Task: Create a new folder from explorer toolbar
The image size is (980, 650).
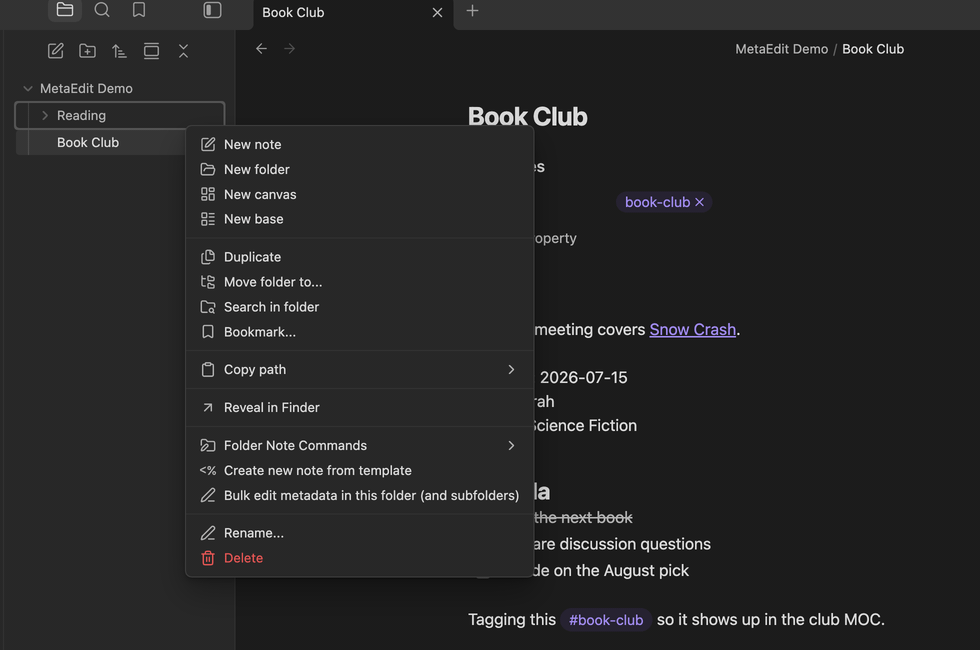Action: tap(88, 51)
